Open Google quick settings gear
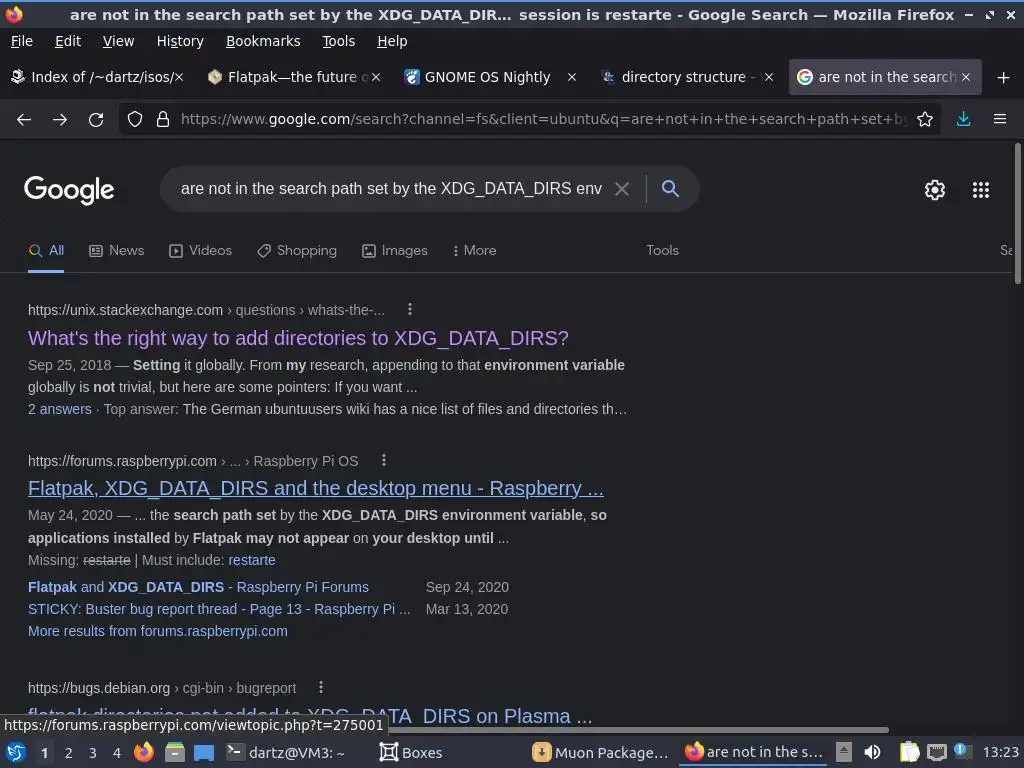 pyautogui.click(x=935, y=190)
